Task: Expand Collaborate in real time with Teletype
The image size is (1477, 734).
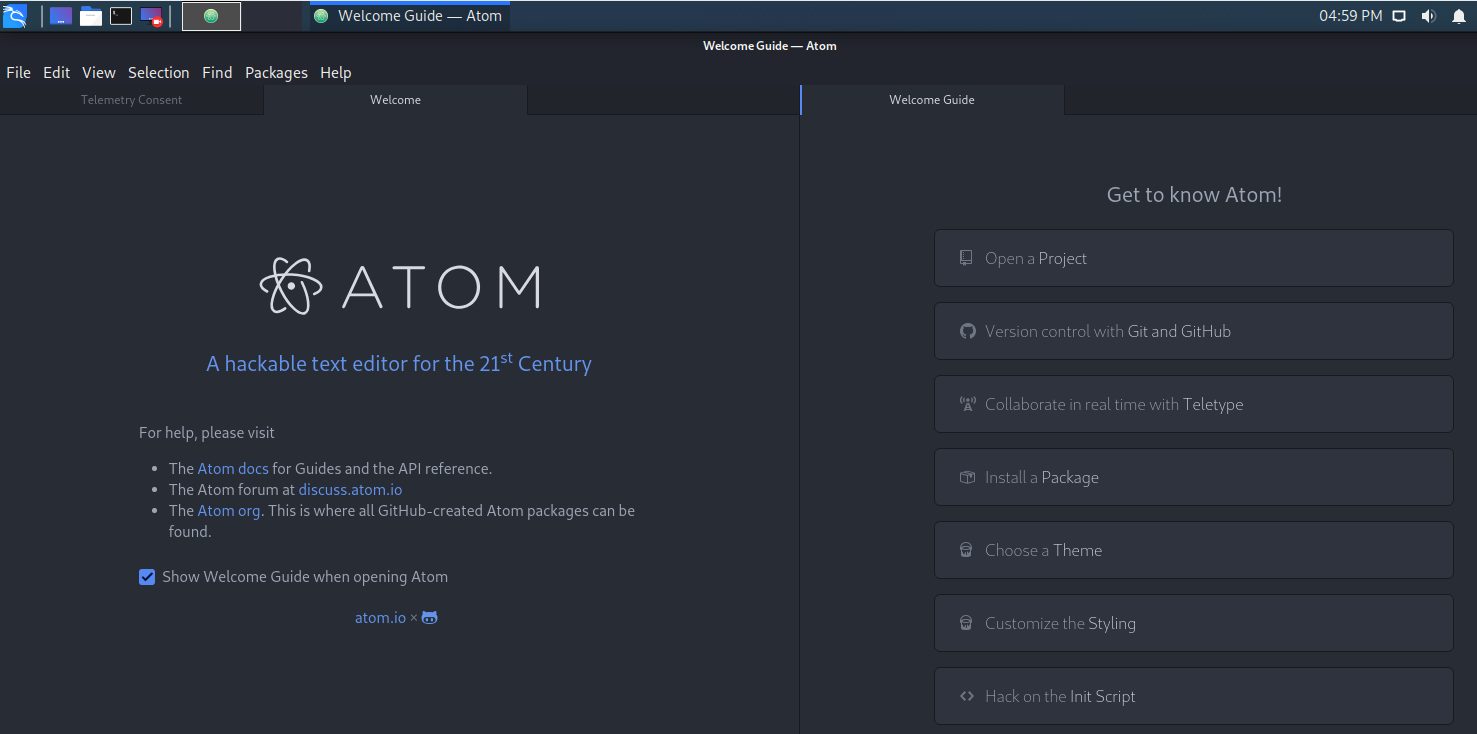Action: pyautogui.click(x=1192, y=404)
